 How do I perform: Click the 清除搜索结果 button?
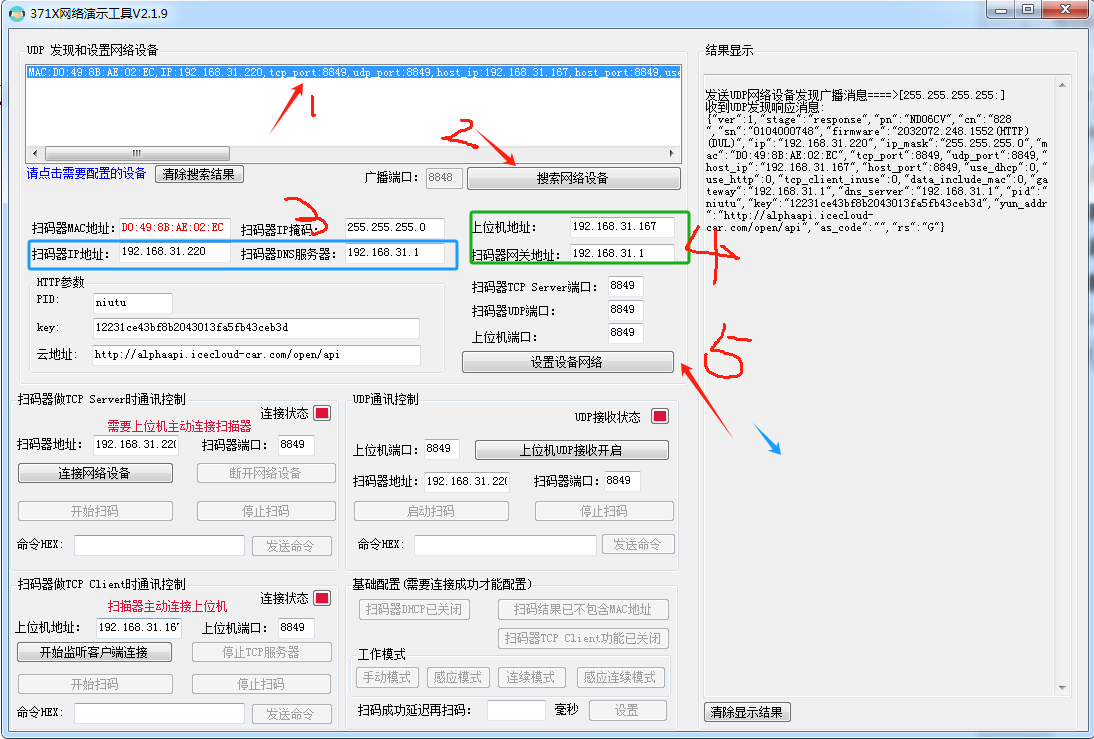(x=199, y=174)
